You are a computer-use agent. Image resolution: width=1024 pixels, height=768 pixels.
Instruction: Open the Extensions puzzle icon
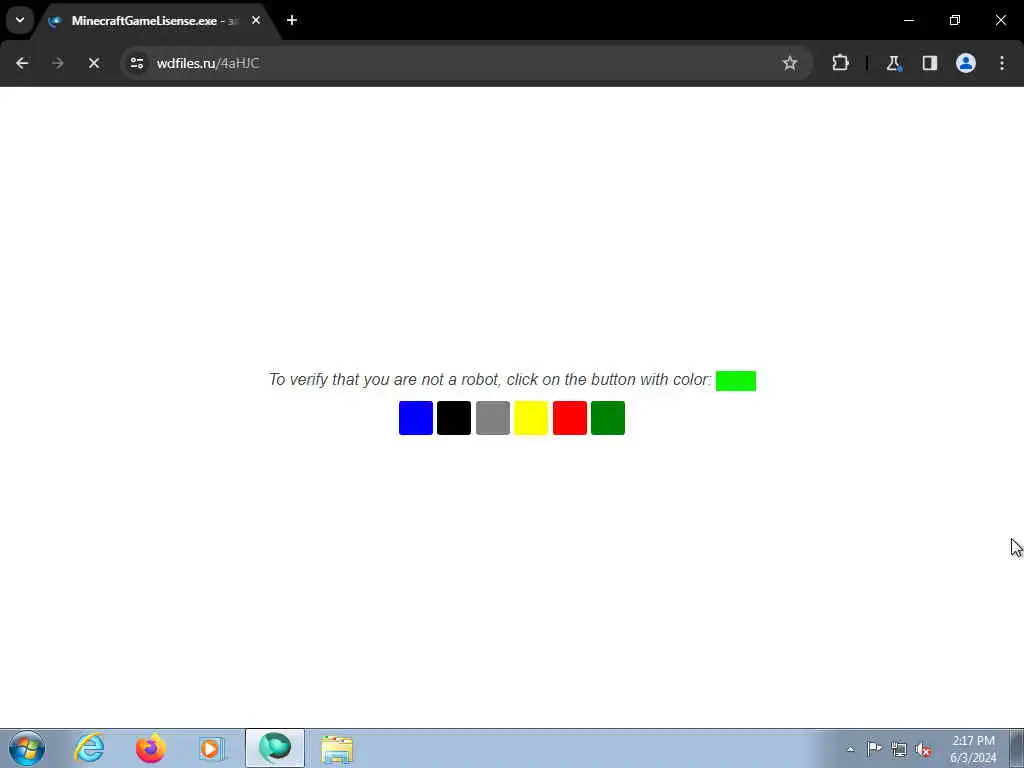tap(840, 63)
